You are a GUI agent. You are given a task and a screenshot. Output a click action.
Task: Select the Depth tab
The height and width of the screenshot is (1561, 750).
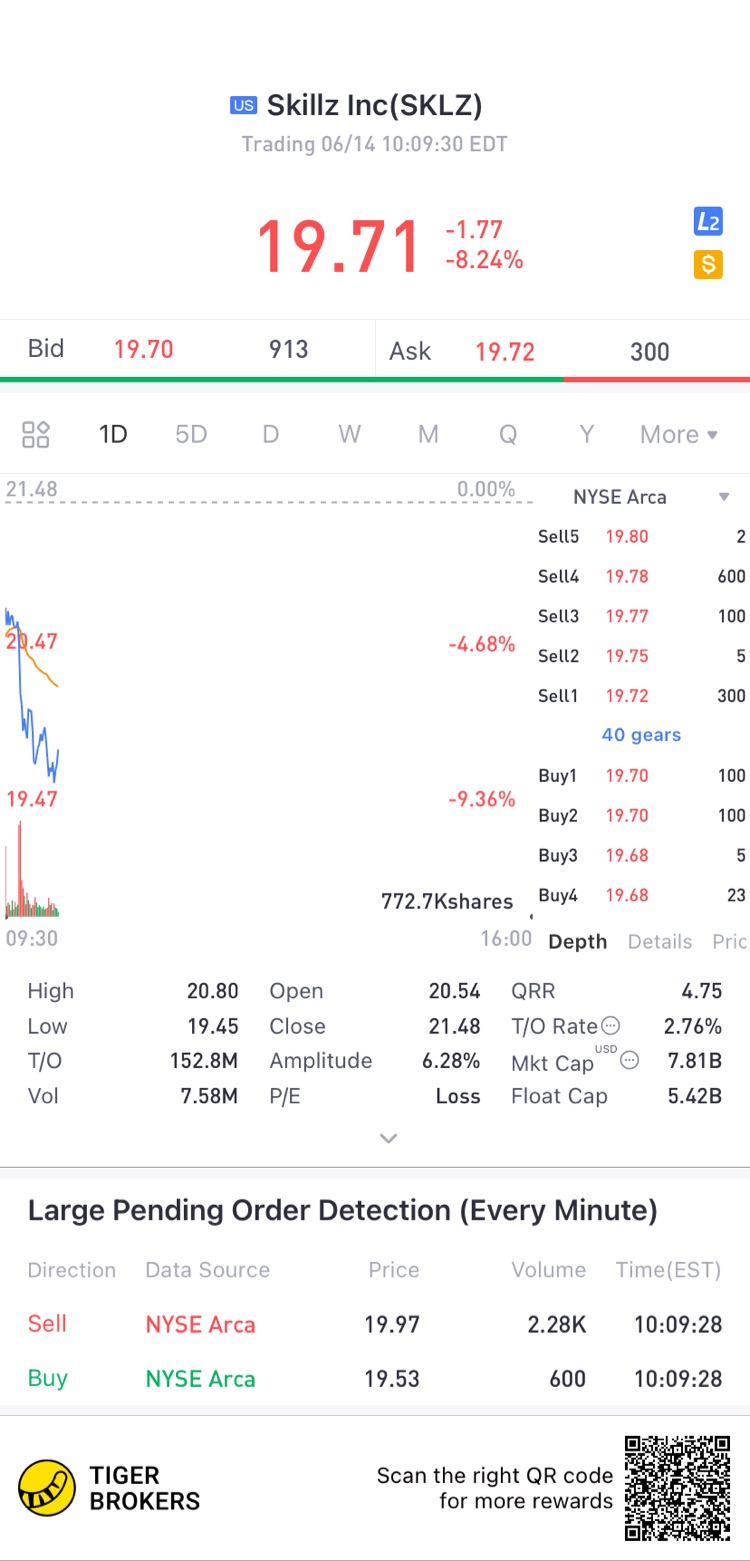(578, 941)
